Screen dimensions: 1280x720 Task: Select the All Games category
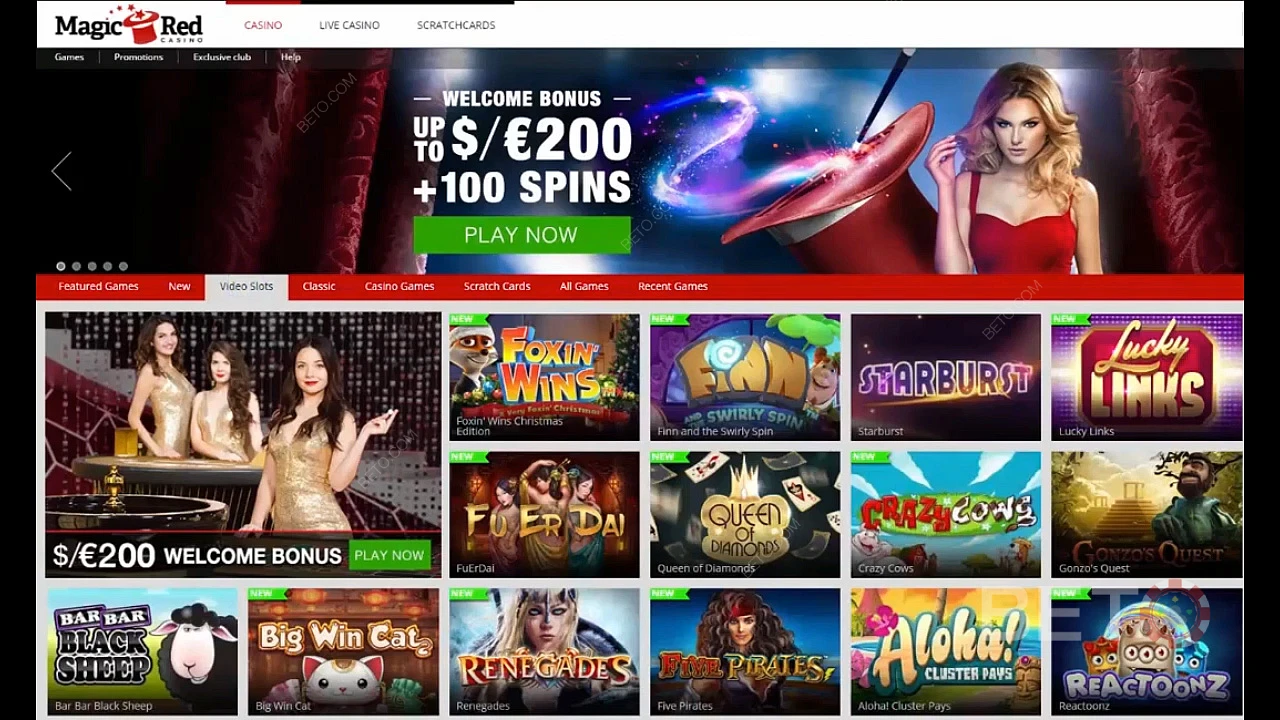pos(584,286)
